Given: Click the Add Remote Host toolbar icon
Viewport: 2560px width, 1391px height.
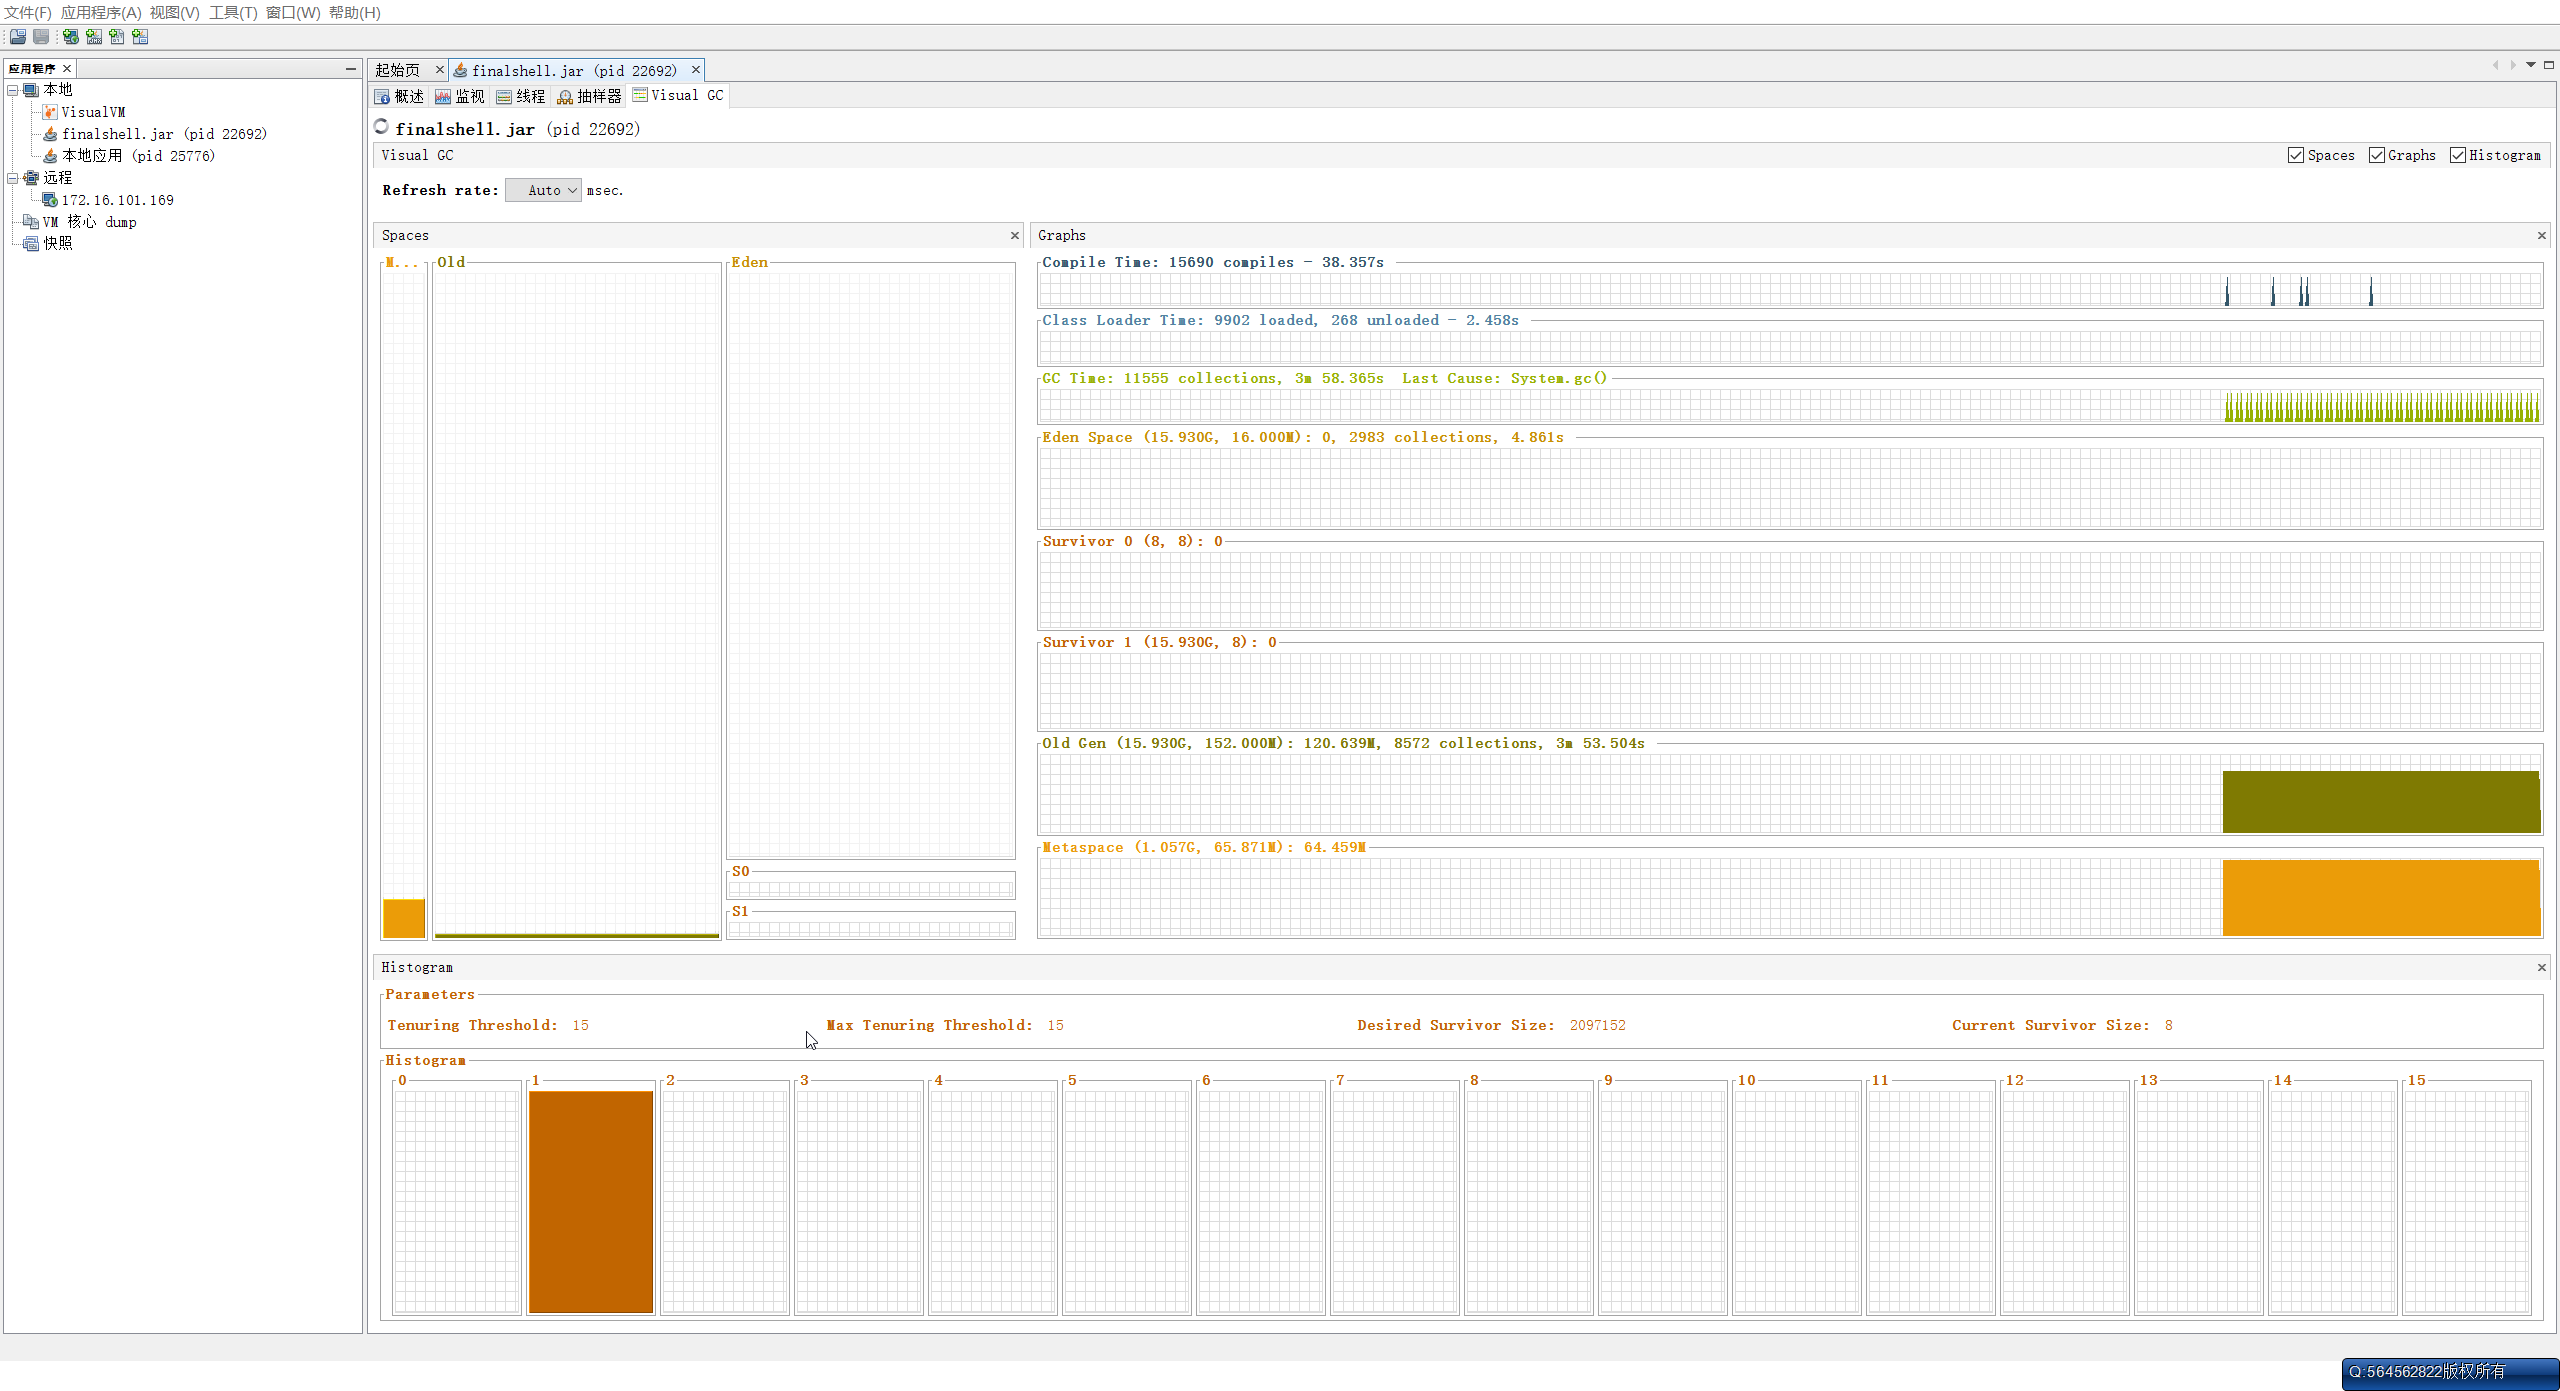Looking at the screenshot, I should (x=70, y=37).
